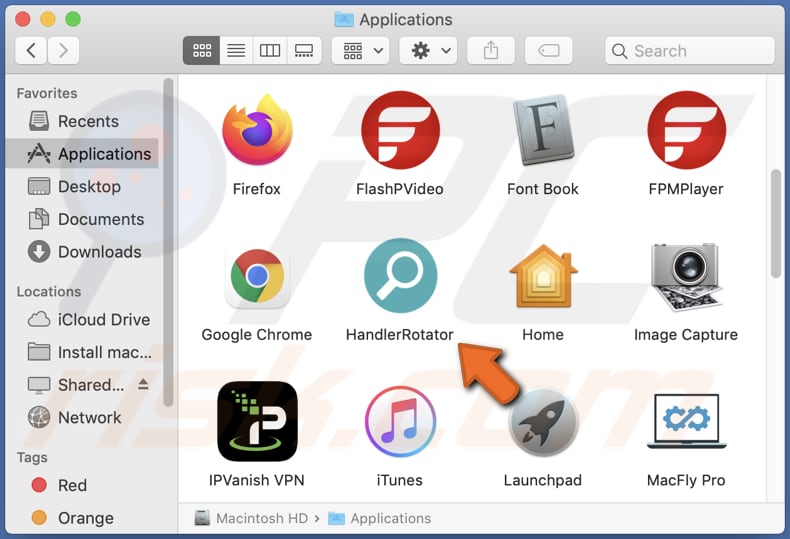Click the main file area scrollbar

tap(776, 224)
